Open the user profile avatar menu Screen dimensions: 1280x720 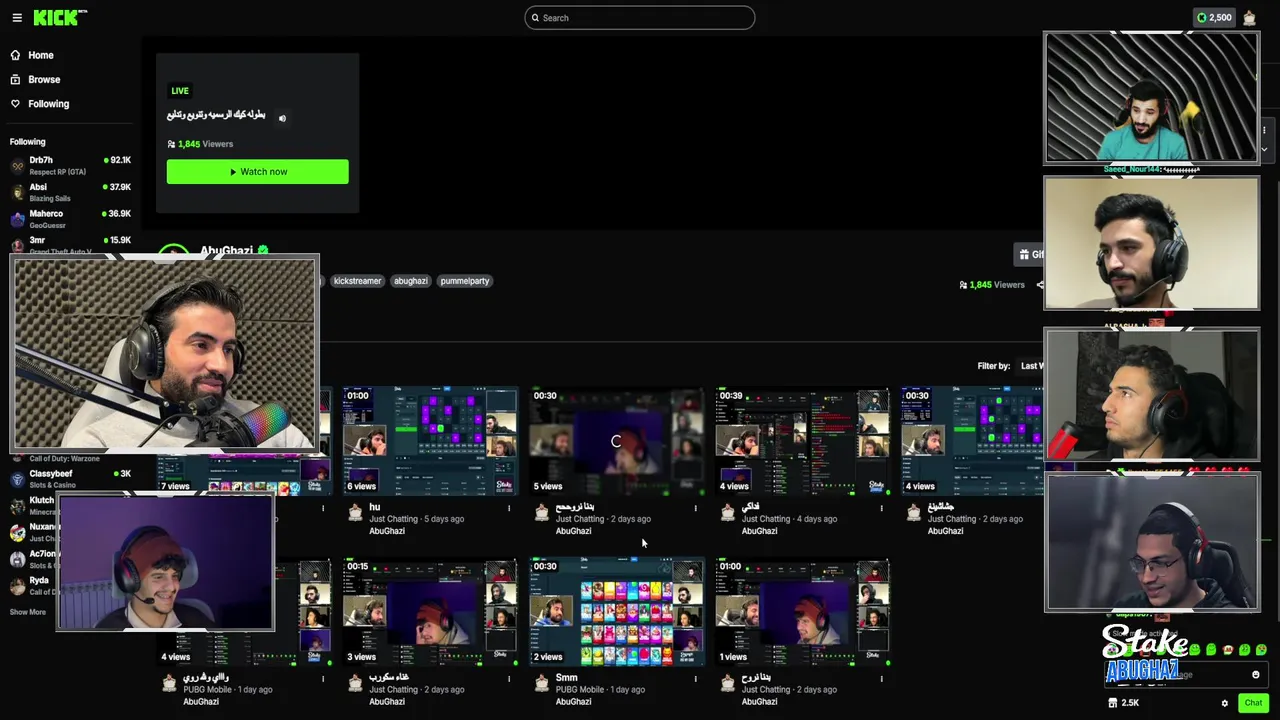(1250, 17)
